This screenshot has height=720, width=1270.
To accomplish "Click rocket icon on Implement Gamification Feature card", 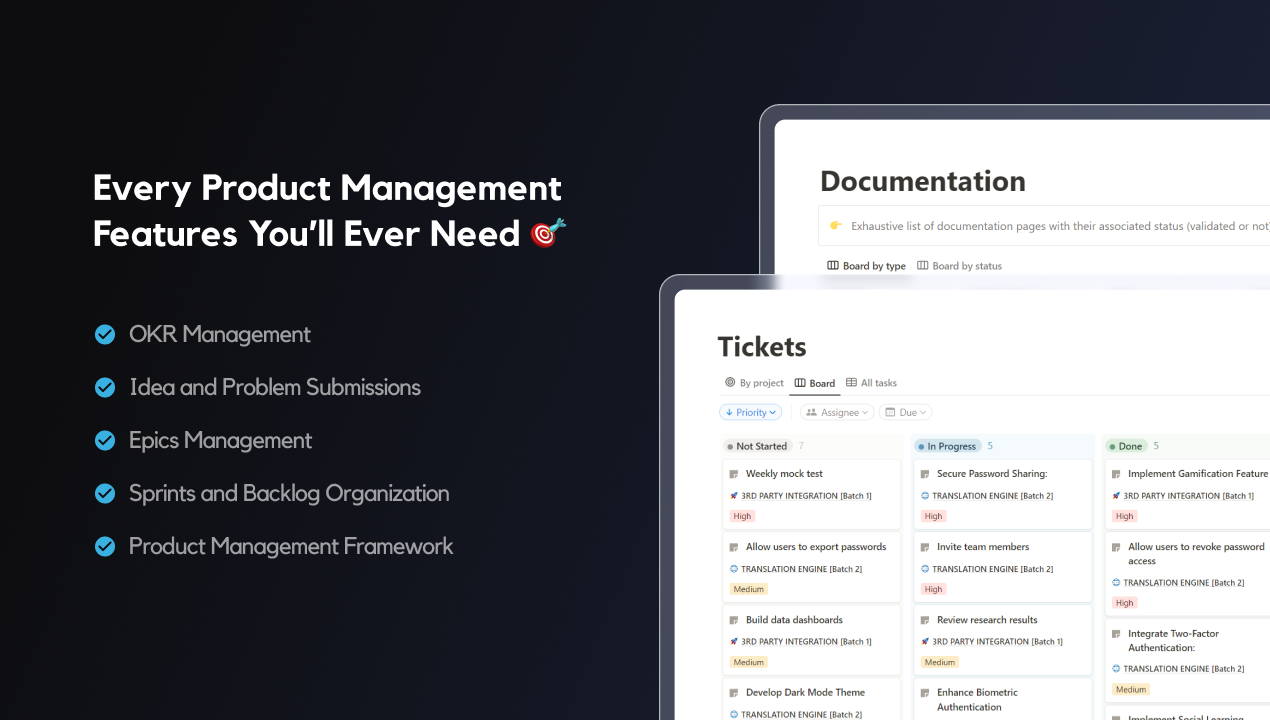I will 1116,496.
